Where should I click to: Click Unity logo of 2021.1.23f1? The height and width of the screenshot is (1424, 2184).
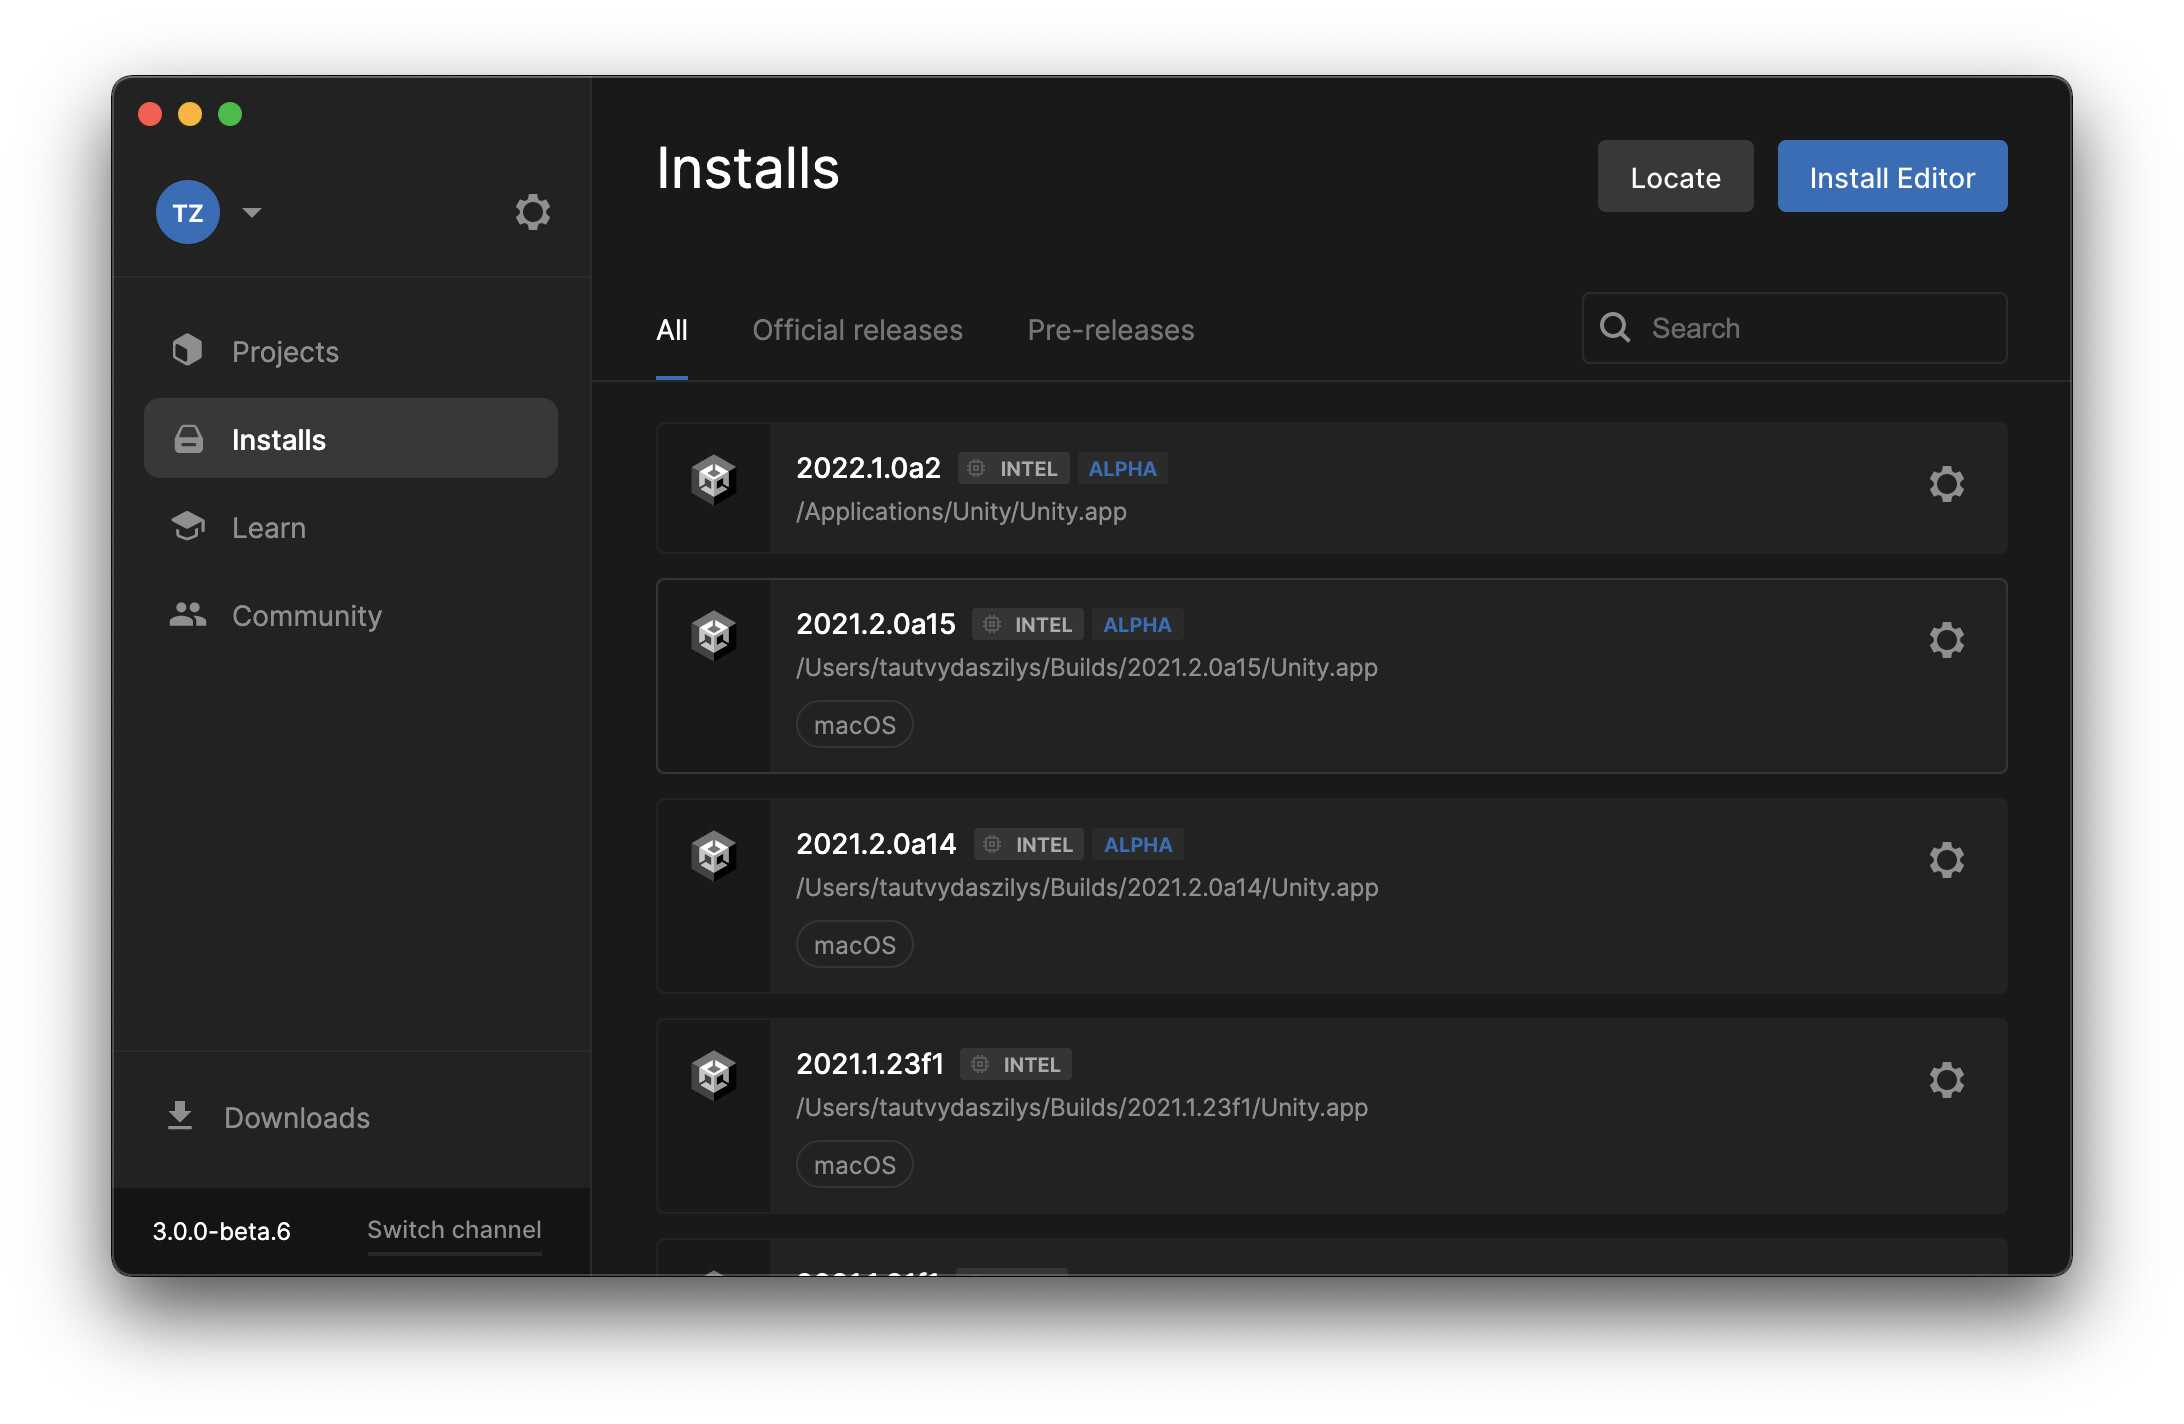click(x=714, y=1076)
